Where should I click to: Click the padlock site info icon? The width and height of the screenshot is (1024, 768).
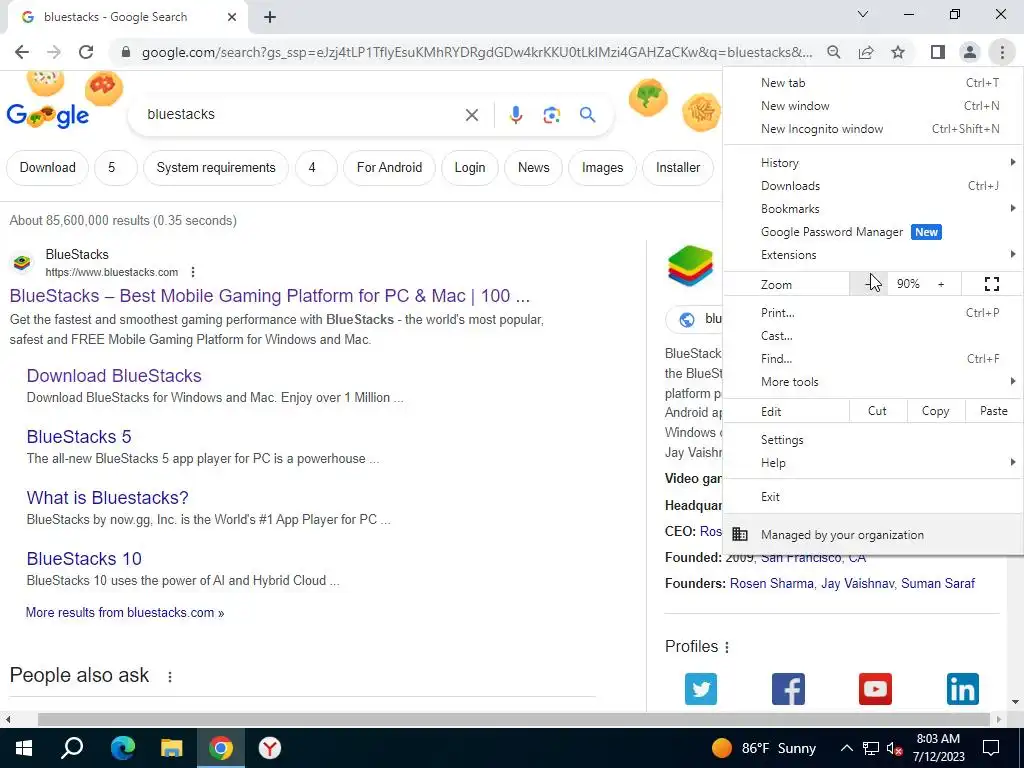126,52
